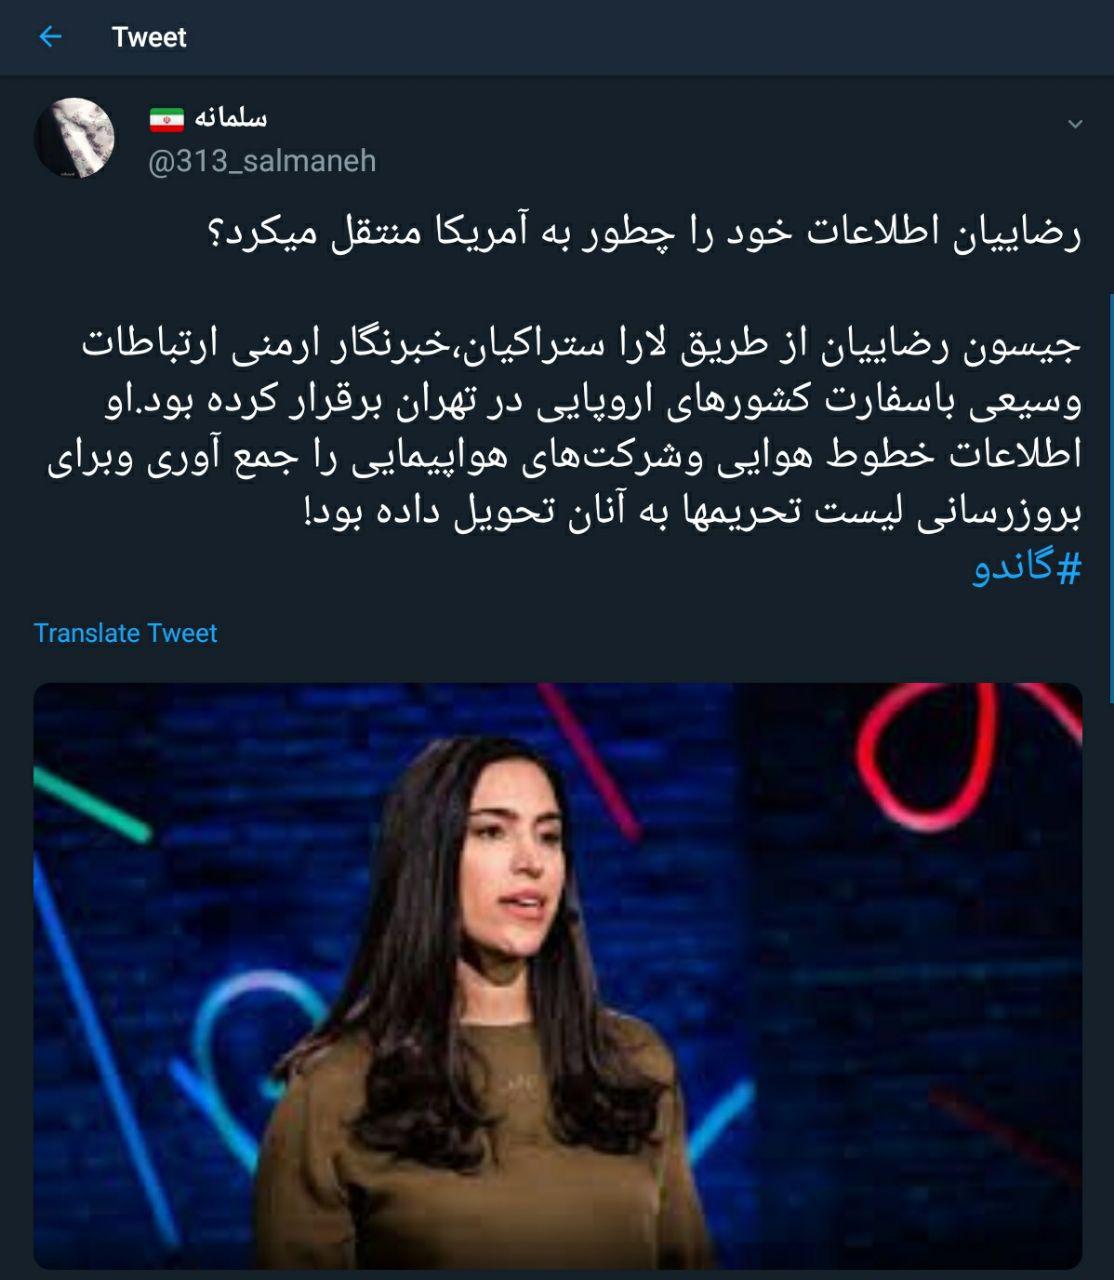The height and width of the screenshot is (1280, 1114).
Task: Click the green neon line in the photo
Action: coord(92,802)
